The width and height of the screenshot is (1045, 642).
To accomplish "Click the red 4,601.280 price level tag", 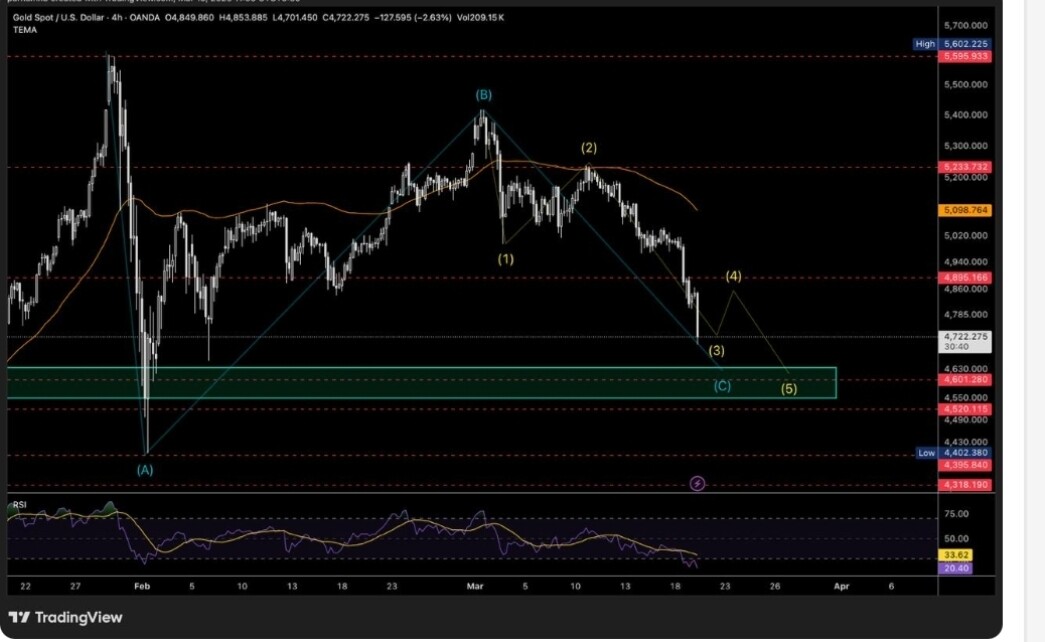I will (x=965, y=379).
